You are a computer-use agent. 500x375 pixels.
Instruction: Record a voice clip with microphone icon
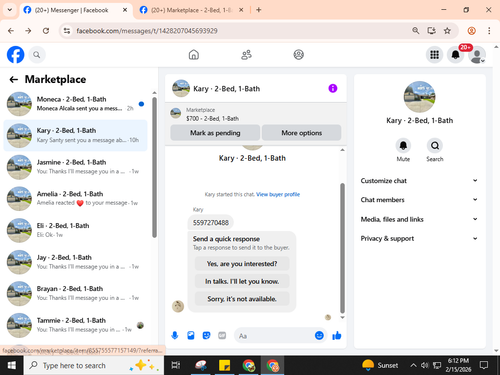point(175,335)
